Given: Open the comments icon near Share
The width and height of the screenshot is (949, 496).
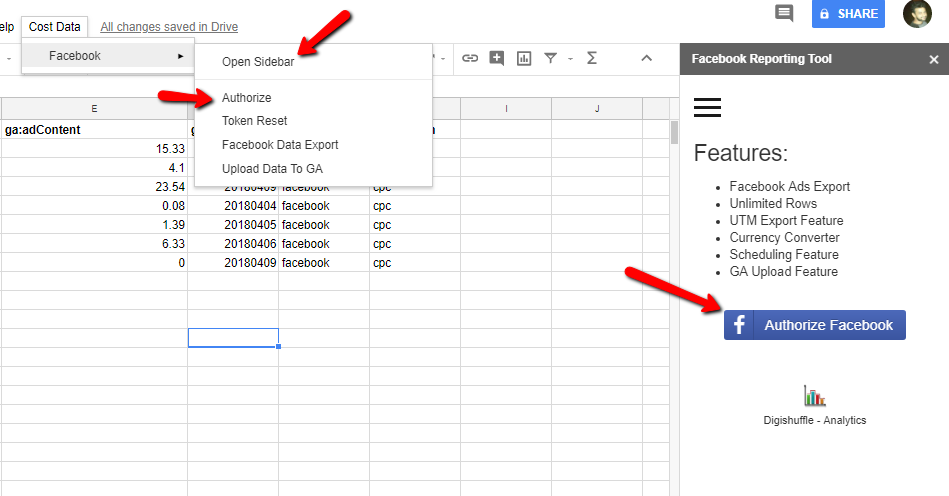Looking at the screenshot, I should [784, 13].
